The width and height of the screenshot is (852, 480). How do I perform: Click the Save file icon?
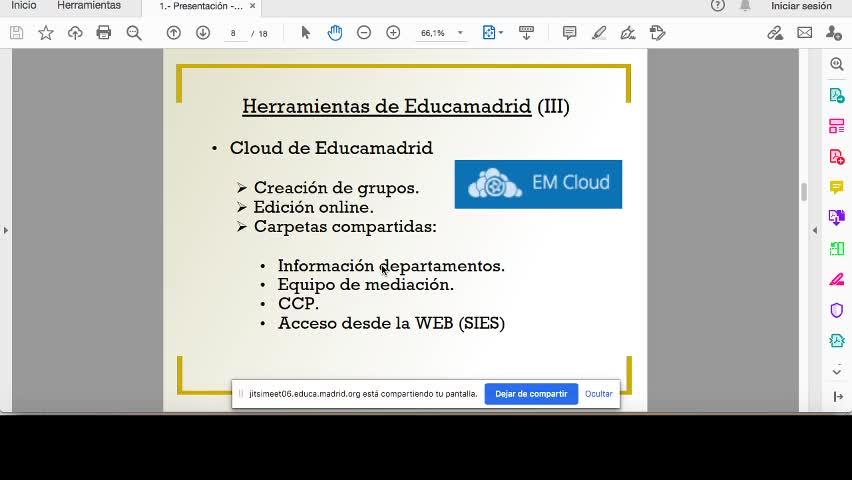coord(16,33)
